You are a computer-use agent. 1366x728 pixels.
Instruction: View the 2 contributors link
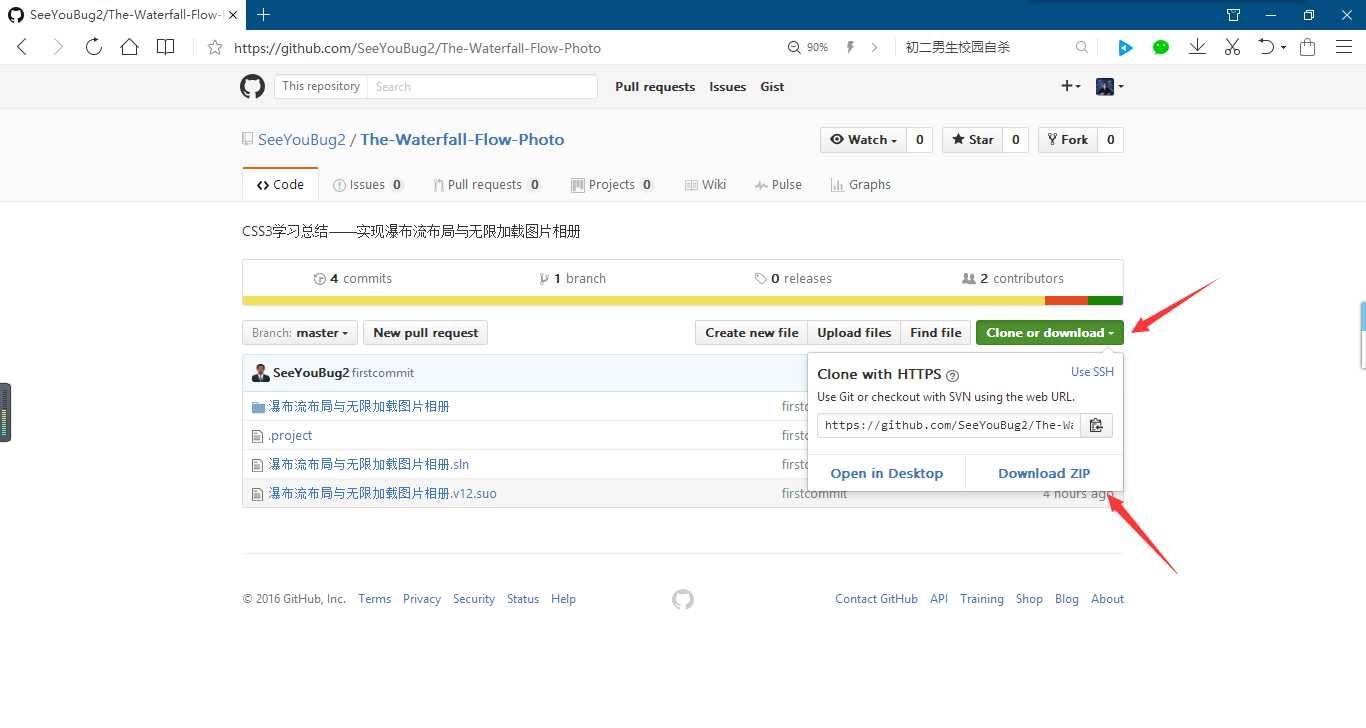point(1012,279)
